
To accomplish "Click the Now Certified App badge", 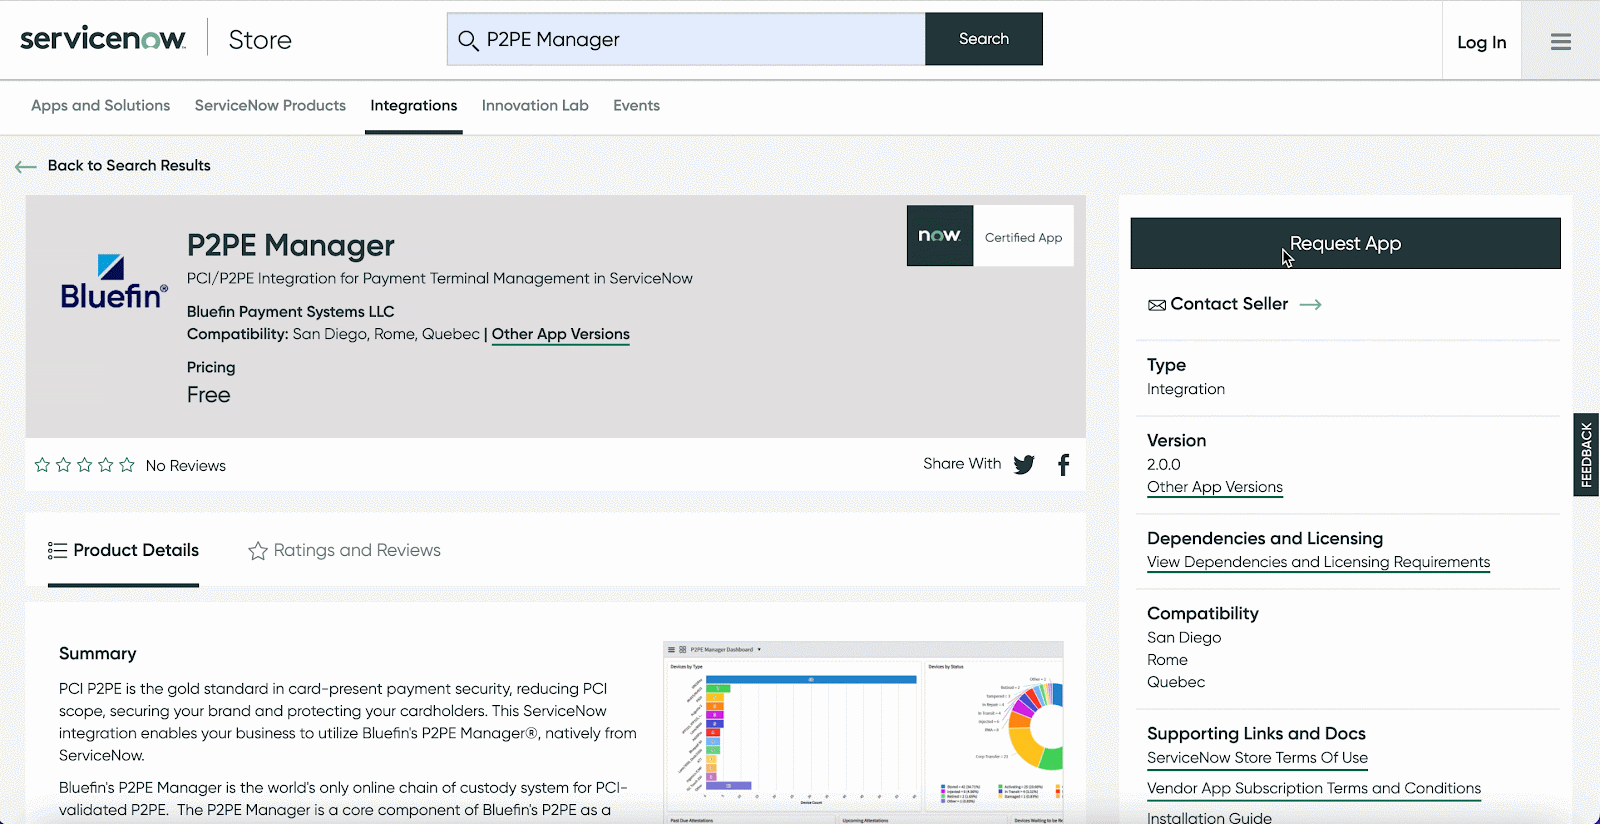I will [x=990, y=236].
